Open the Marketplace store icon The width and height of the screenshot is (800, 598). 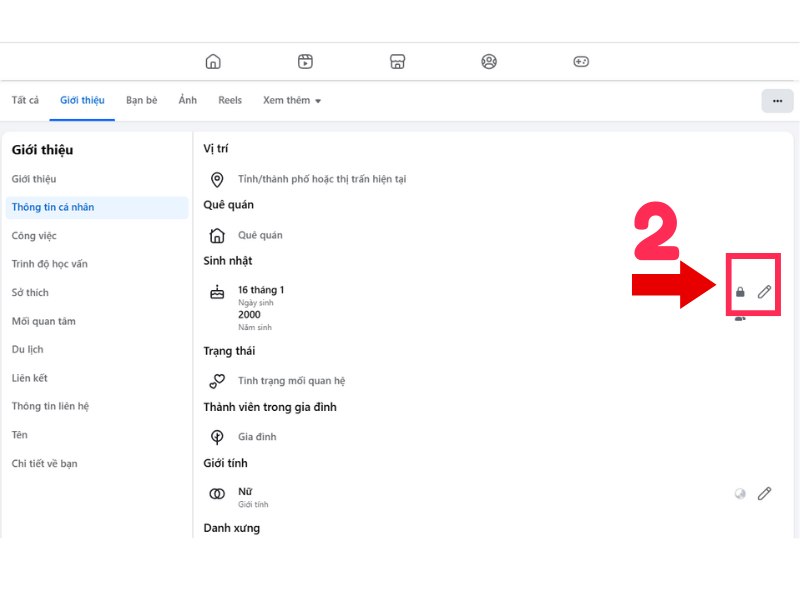tap(397, 62)
